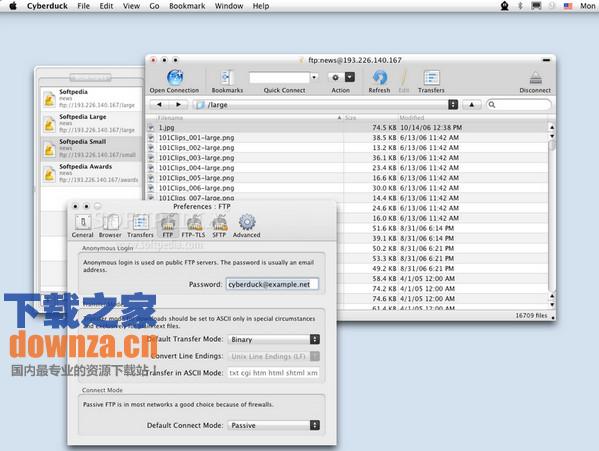
Task: Click the search magnifier icon
Action: pyautogui.click(x=492, y=105)
